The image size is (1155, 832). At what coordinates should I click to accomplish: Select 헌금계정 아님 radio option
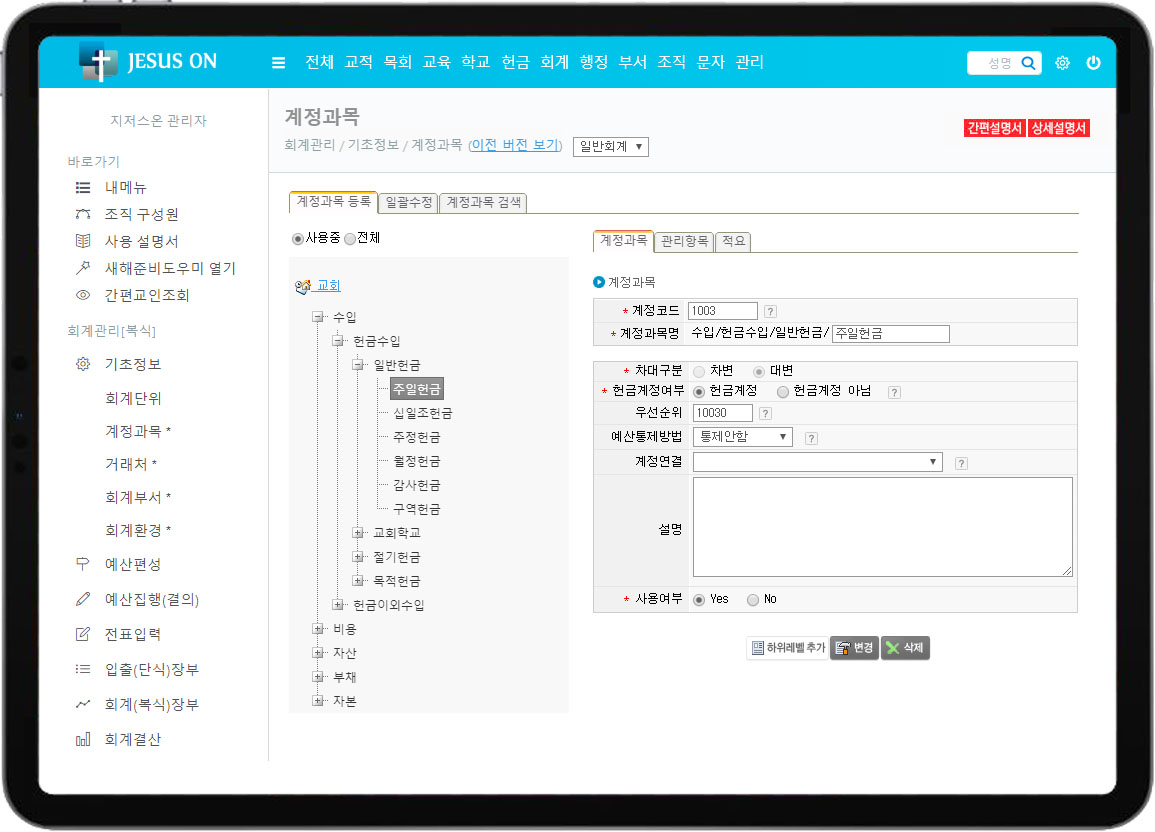point(782,391)
